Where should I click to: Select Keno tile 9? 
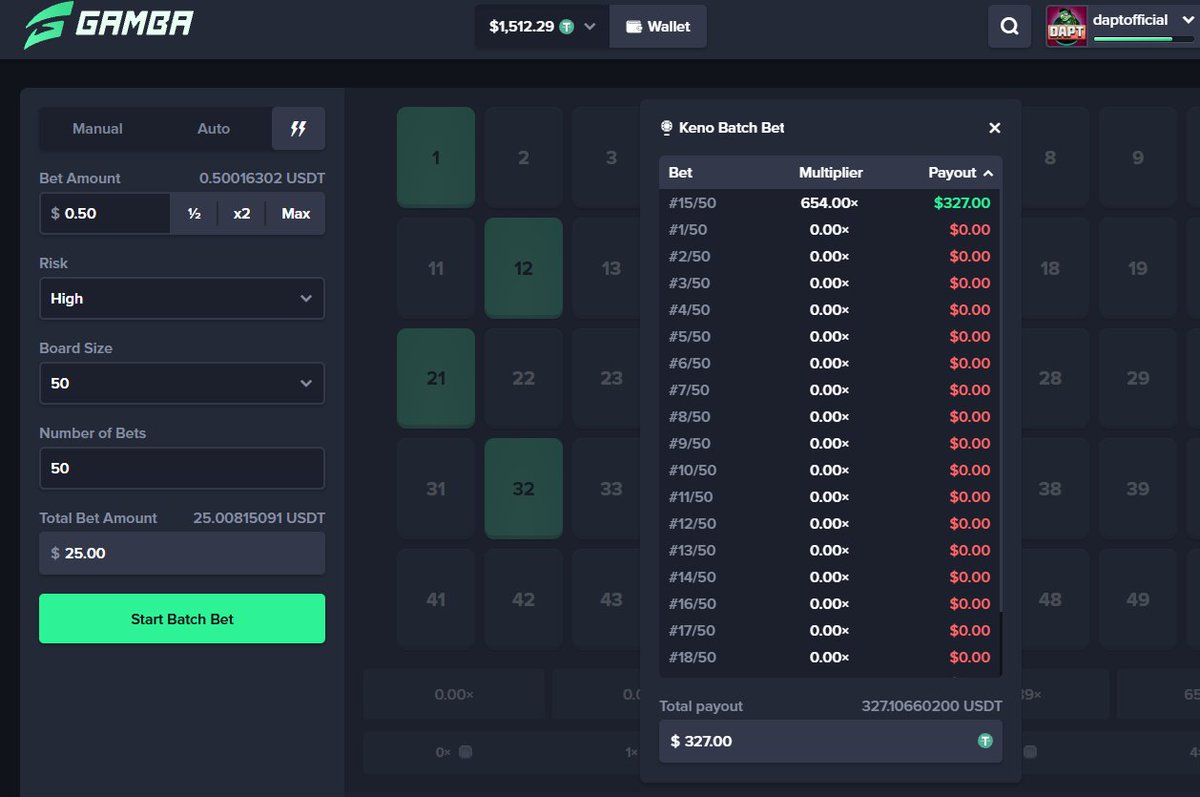(x=1138, y=158)
